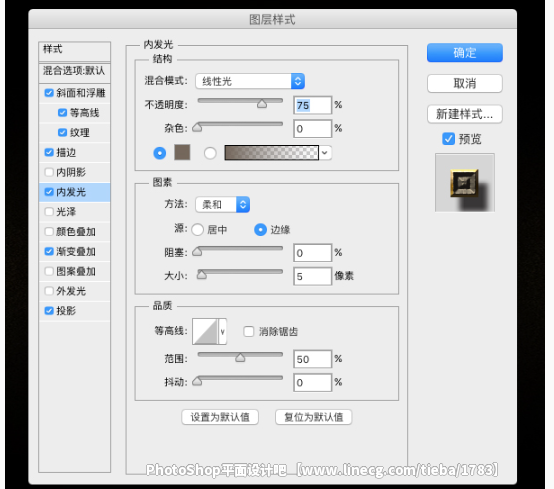Toggle the 纹理 checkbox
Viewport: 554px width, 489px height.
[x=62, y=132]
